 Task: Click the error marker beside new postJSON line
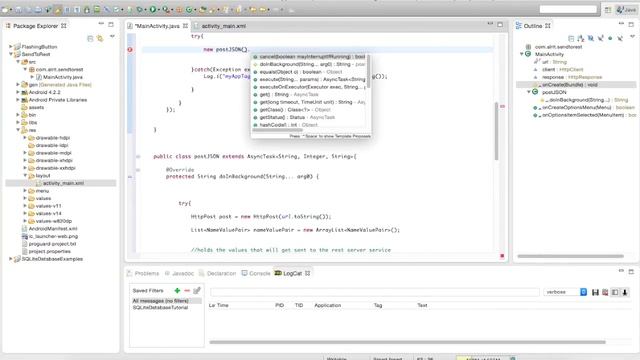pyautogui.click(x=130, y=50)
